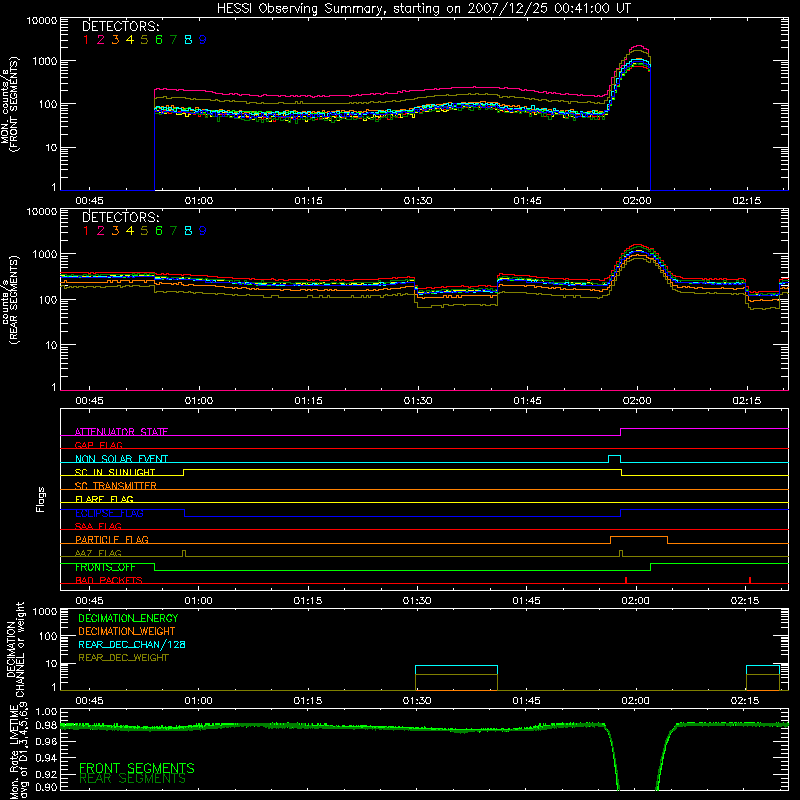The width and height of the screenshot is (800, 800).
Task: Select detector 1 in front segments legend
Action: click(86, 40)
